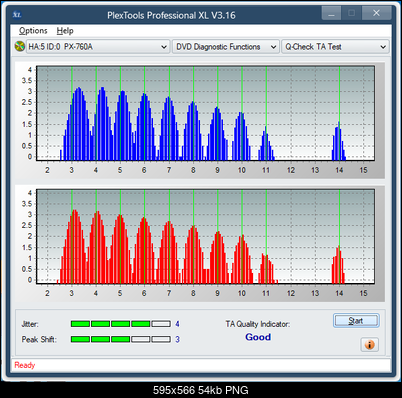Open the DVD Diagnostic Functions dropdown
Image resolution: width=402 pixels, height=398 pixels.
tap(225, 47)
